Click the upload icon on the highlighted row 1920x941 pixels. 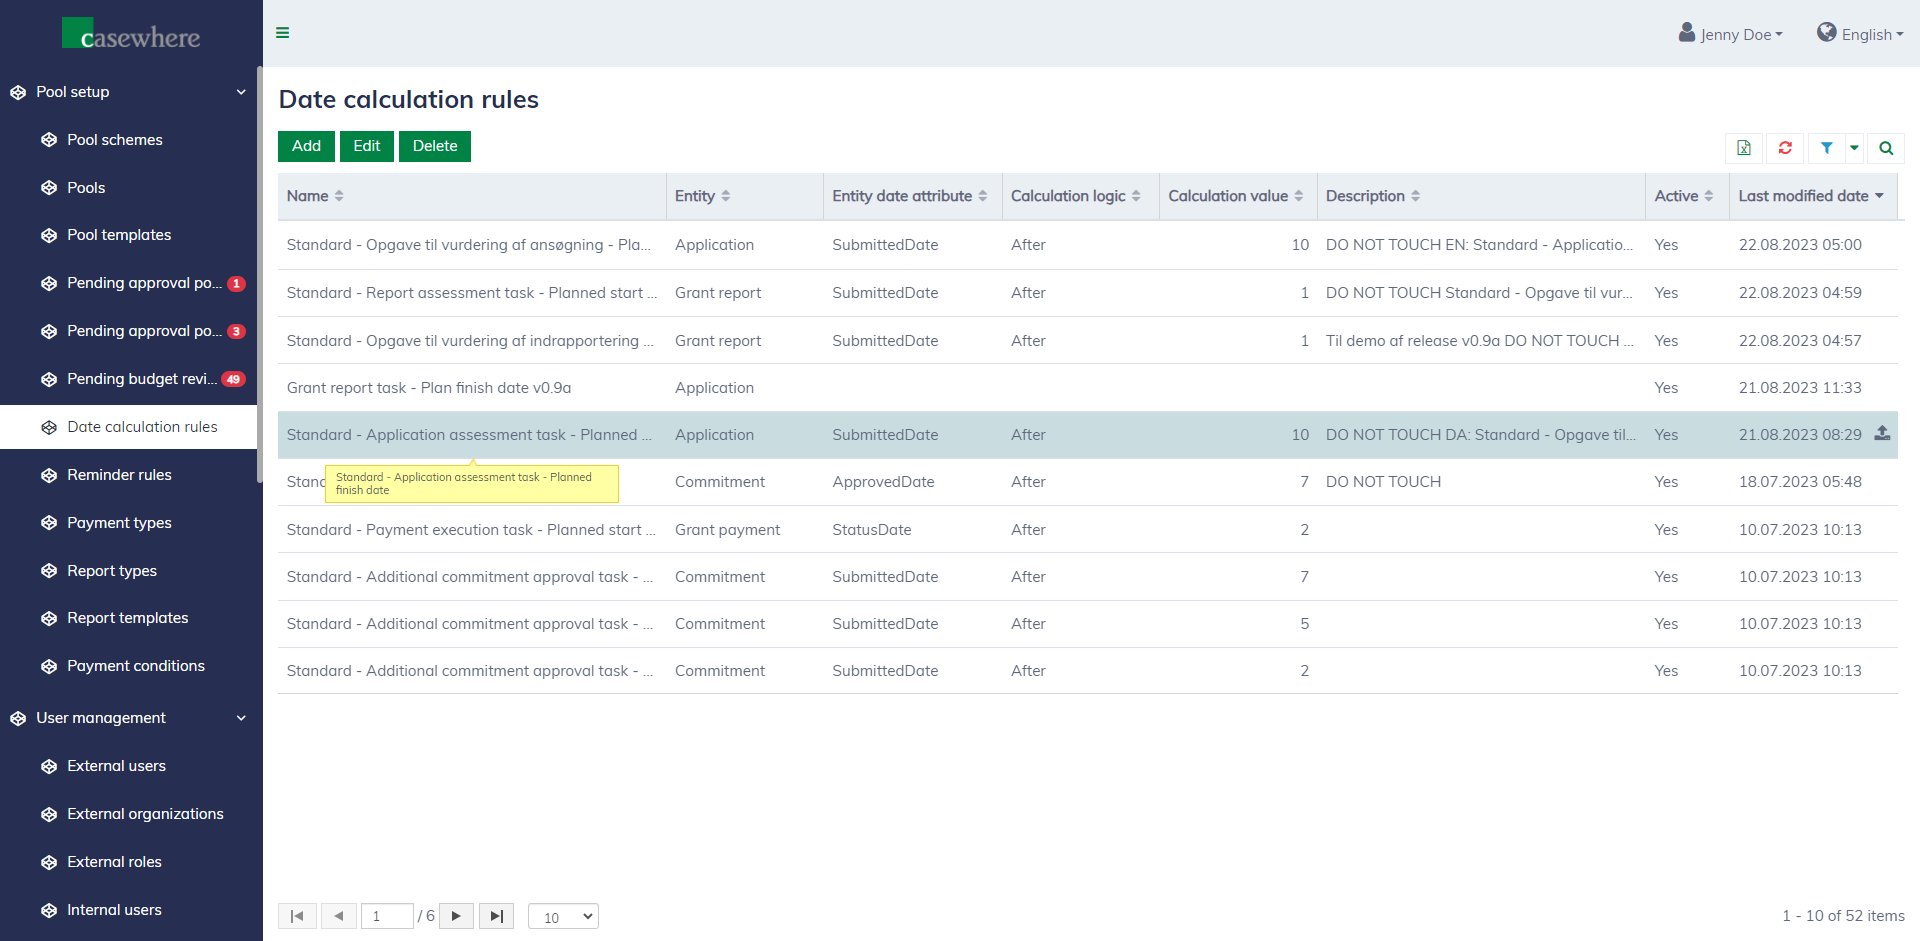tap(1882, 434)
